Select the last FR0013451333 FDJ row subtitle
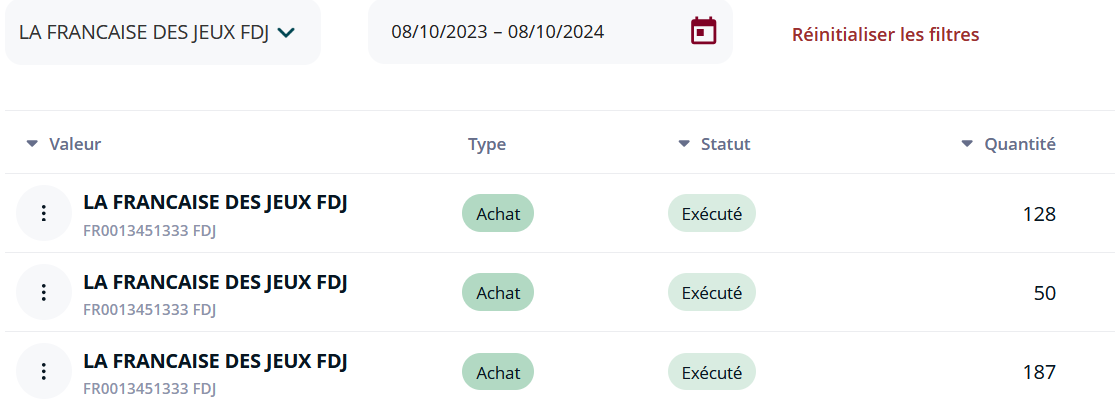 [149, 389]
